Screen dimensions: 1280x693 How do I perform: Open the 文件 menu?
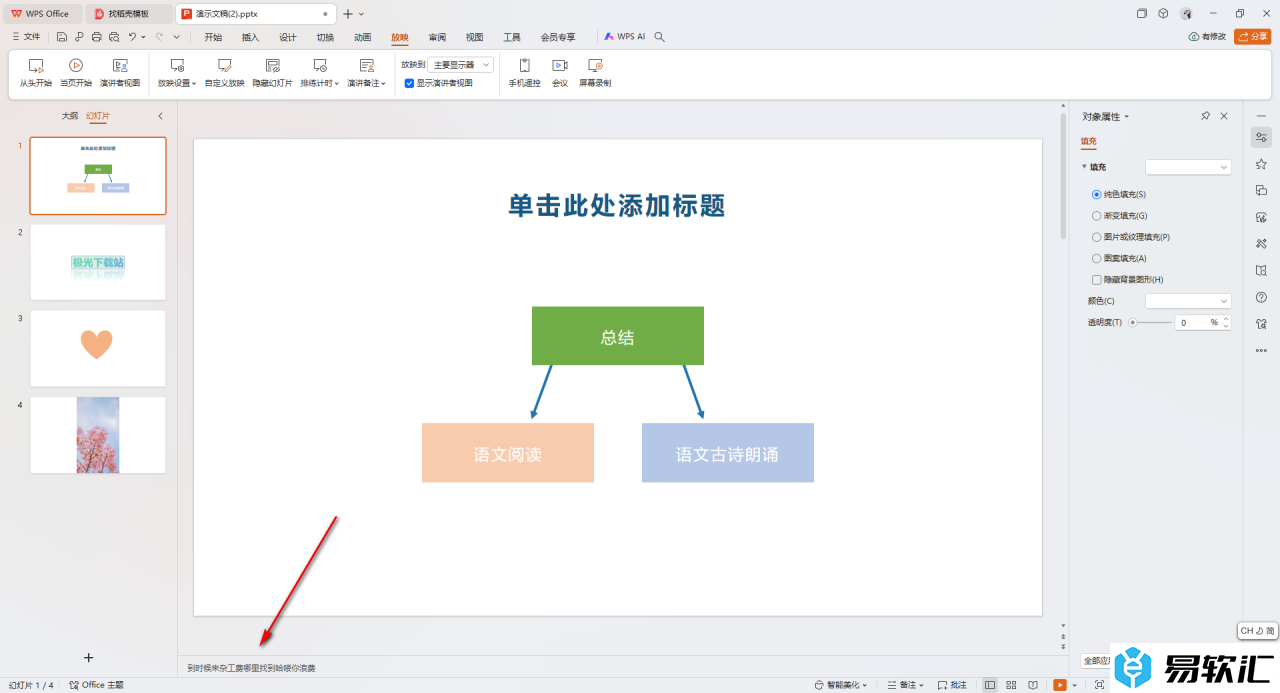pos(27,37)
